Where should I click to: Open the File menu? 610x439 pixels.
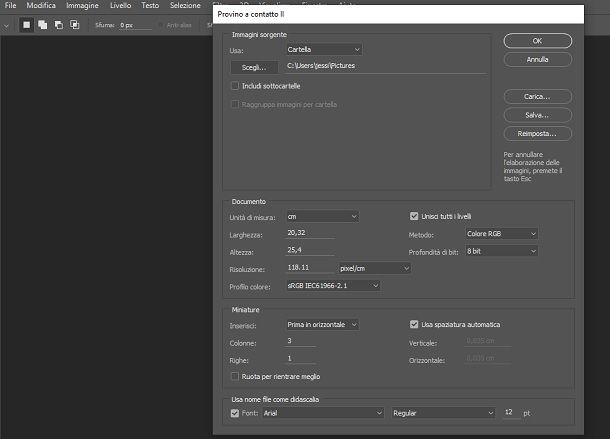coord(11,5)
